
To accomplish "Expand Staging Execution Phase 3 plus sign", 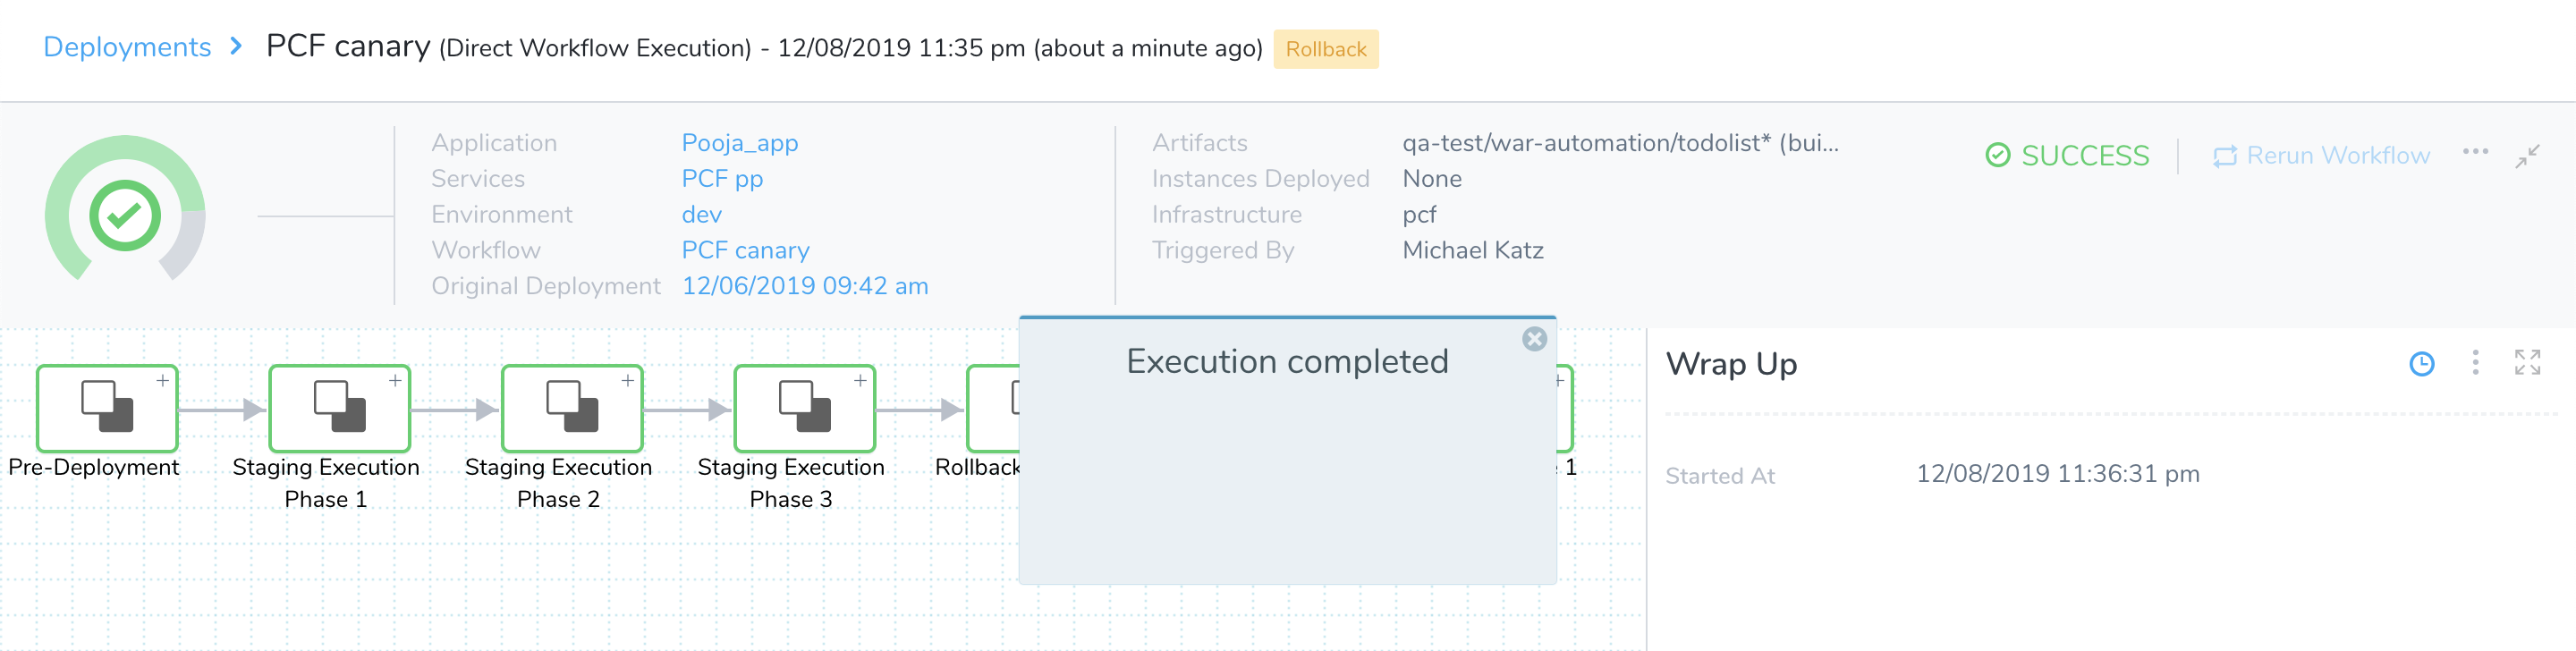I will [x=860, y=381].
